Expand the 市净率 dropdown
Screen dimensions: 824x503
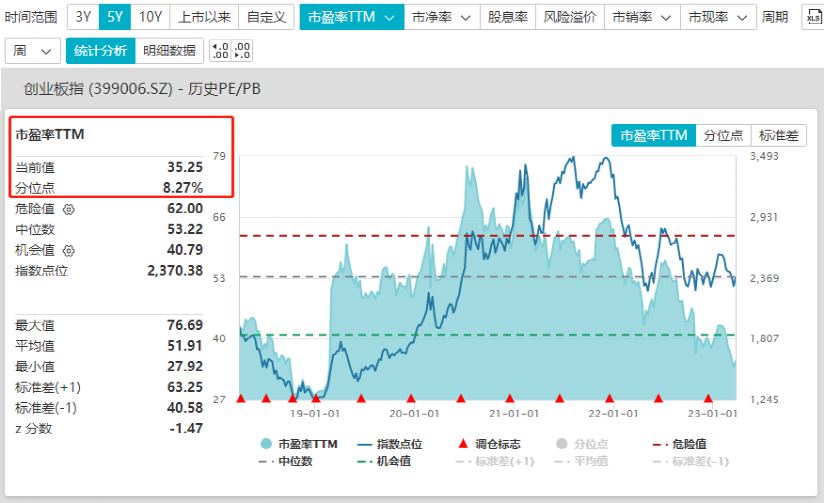[x=441, y=17]
